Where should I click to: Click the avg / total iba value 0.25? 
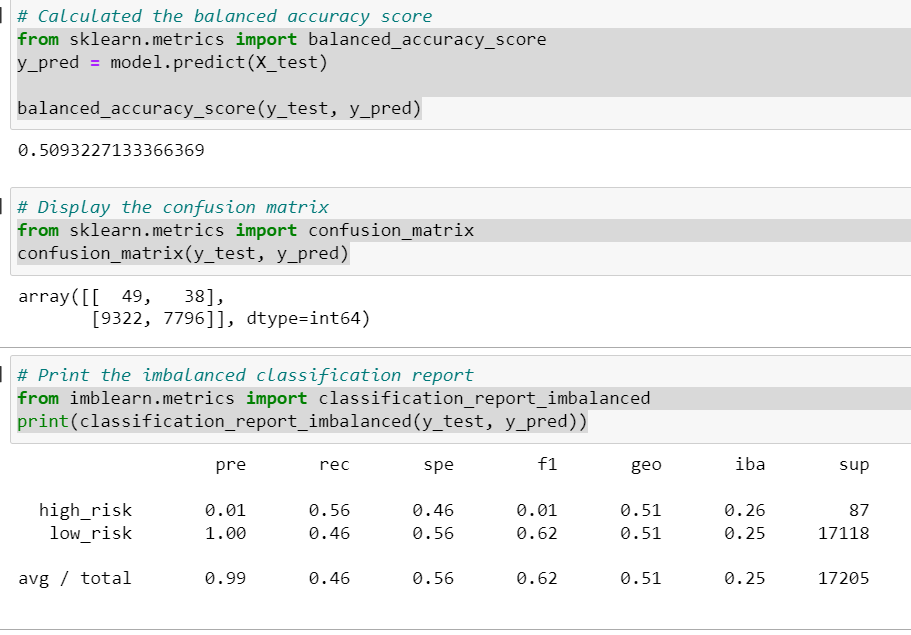coord(745,579)
